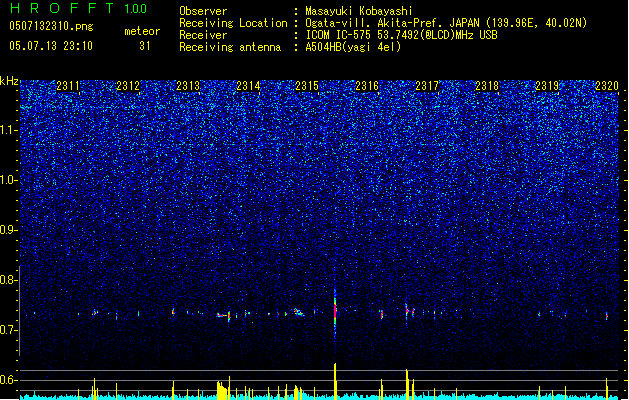Screen dimensions: 629x400
Task: Click the Masayuki Kobayashi observer name
Action: pos(359,11)
